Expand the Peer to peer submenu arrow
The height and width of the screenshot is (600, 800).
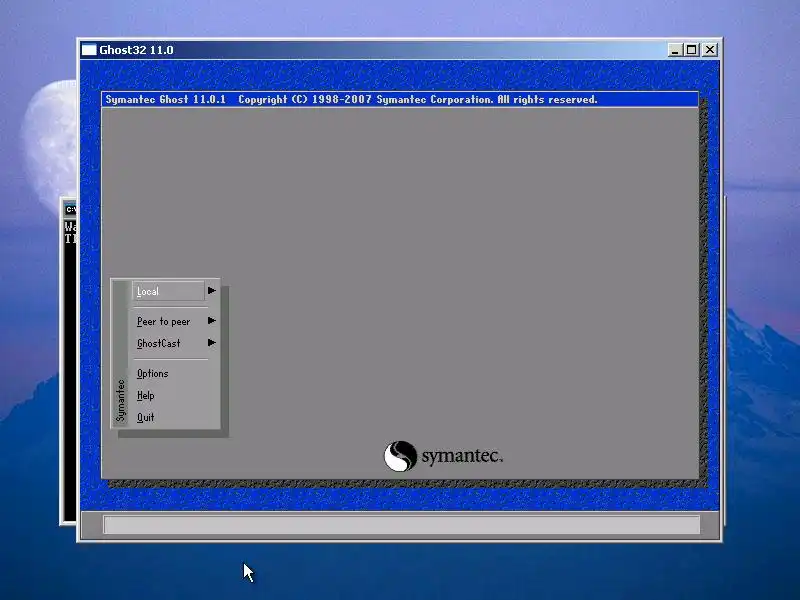point(212,321)
